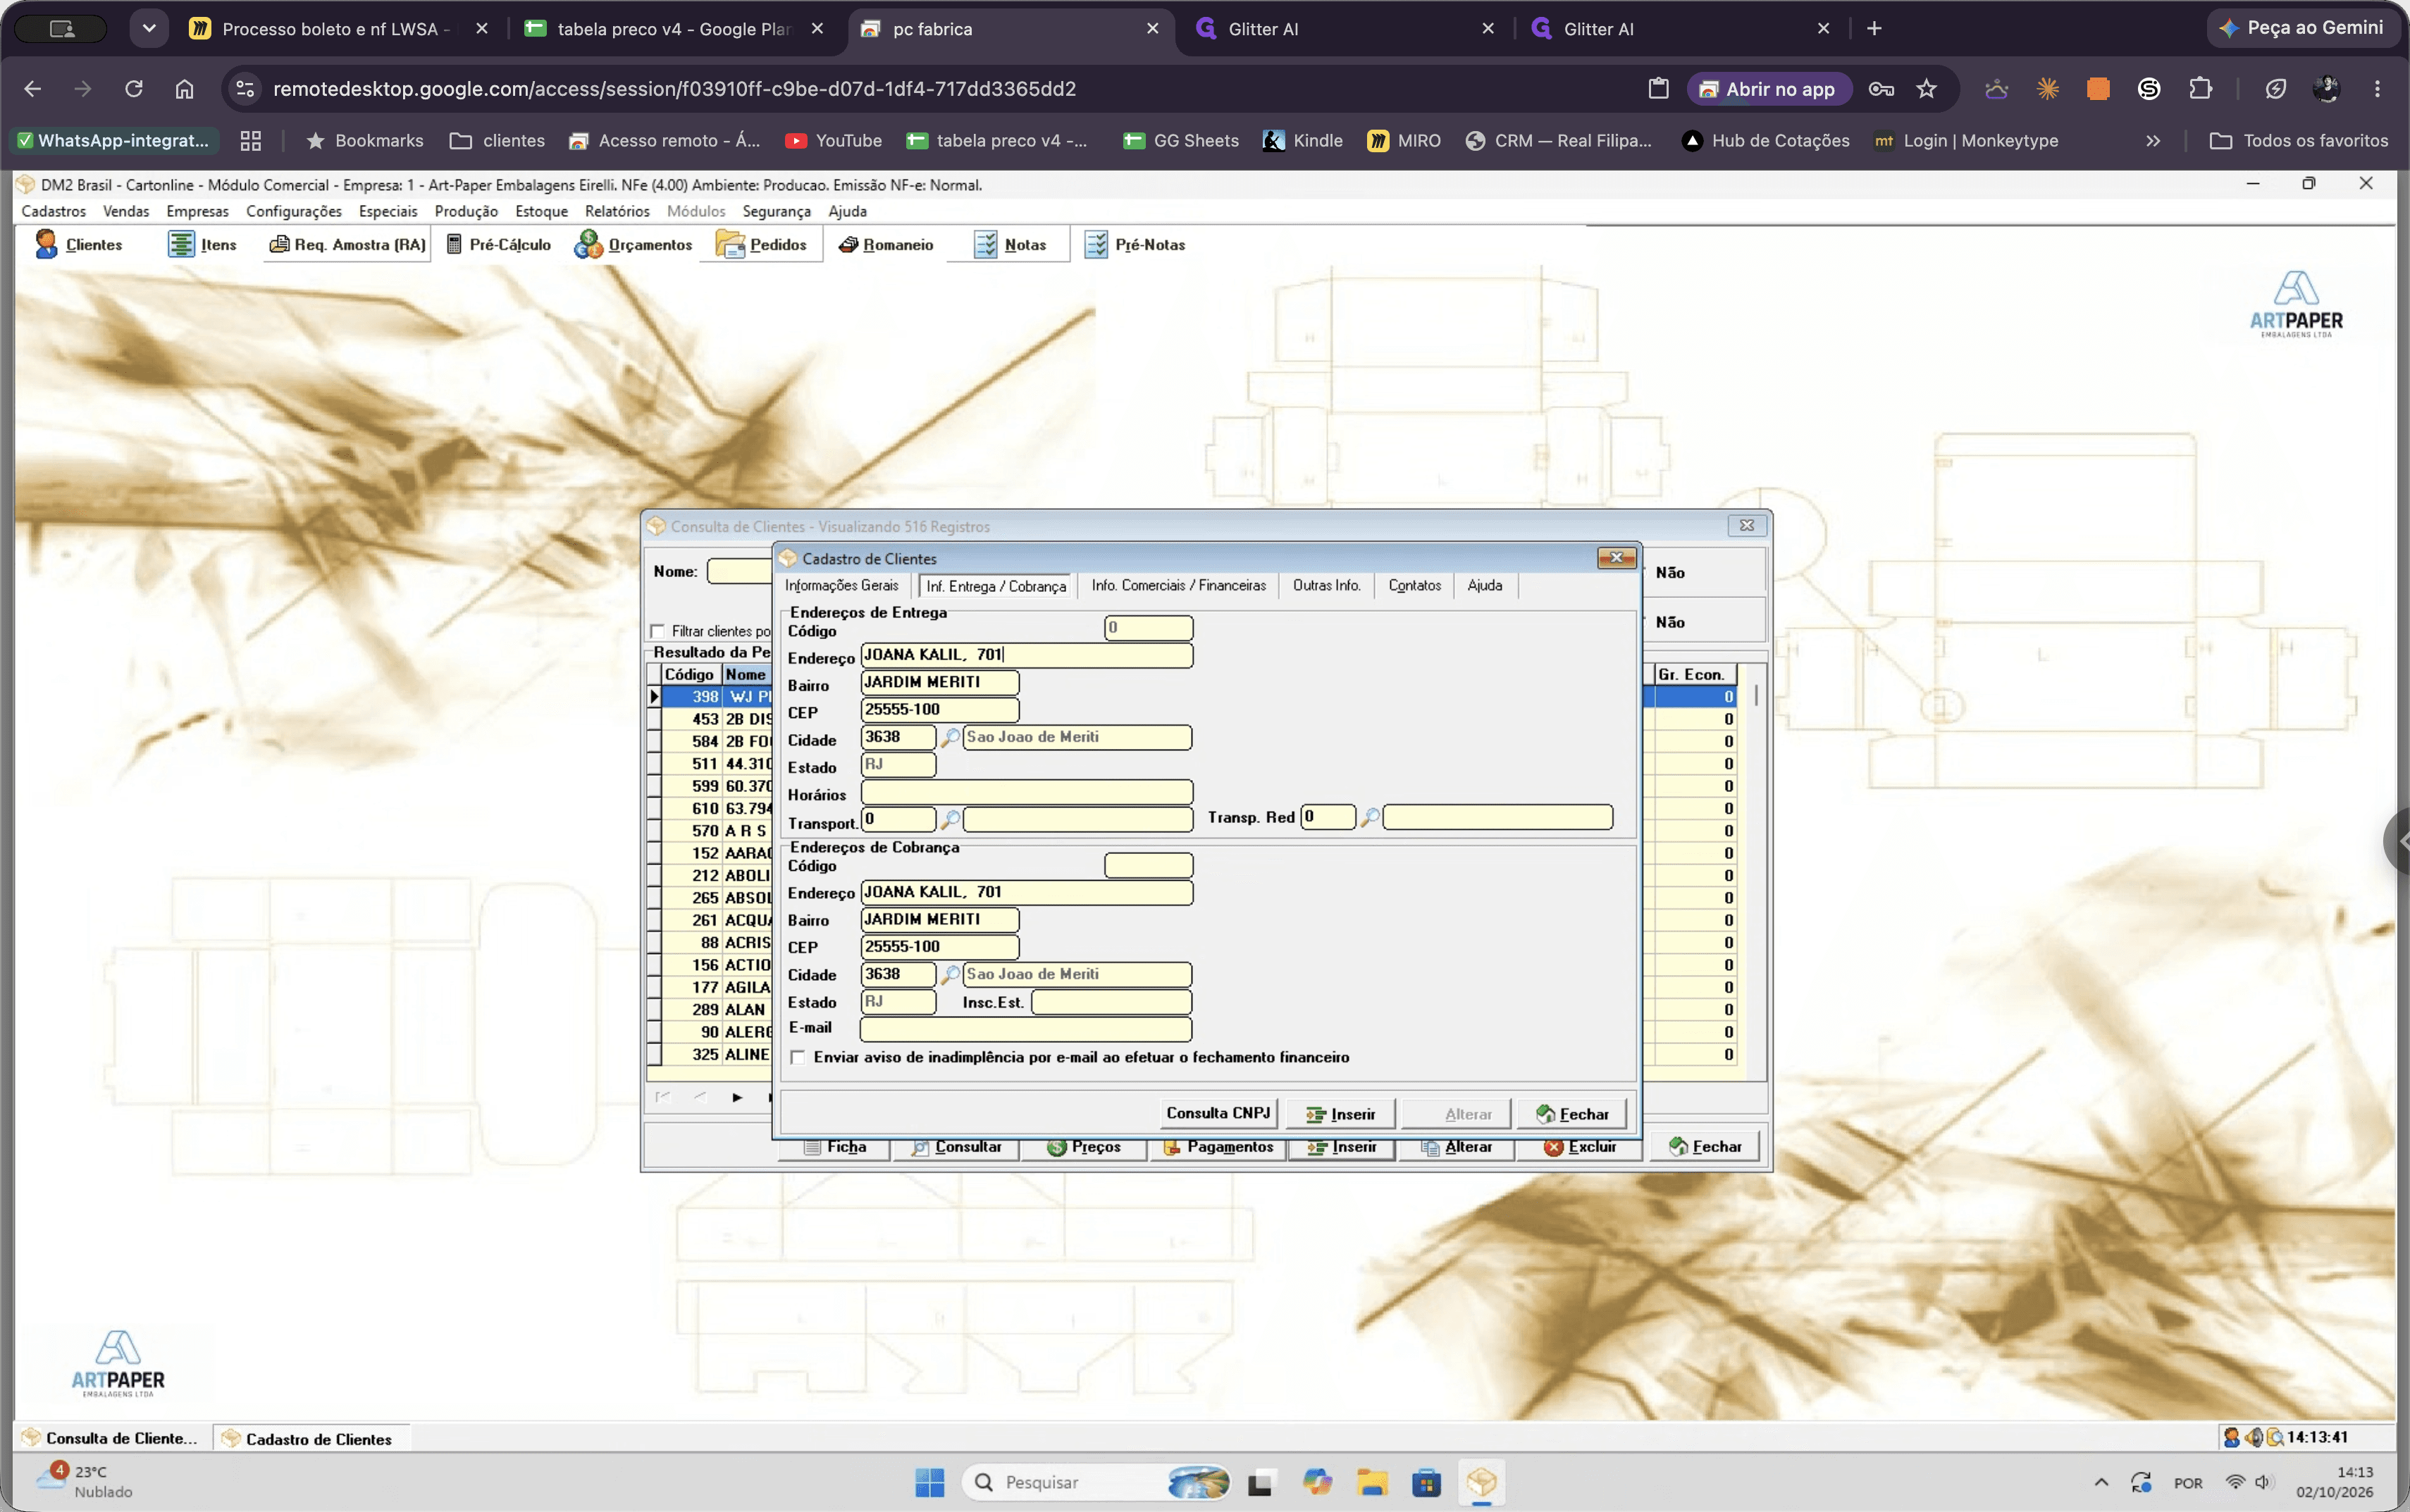Select client row with code 453
Screen dimensions: 2410x1512
click(716, 719)
